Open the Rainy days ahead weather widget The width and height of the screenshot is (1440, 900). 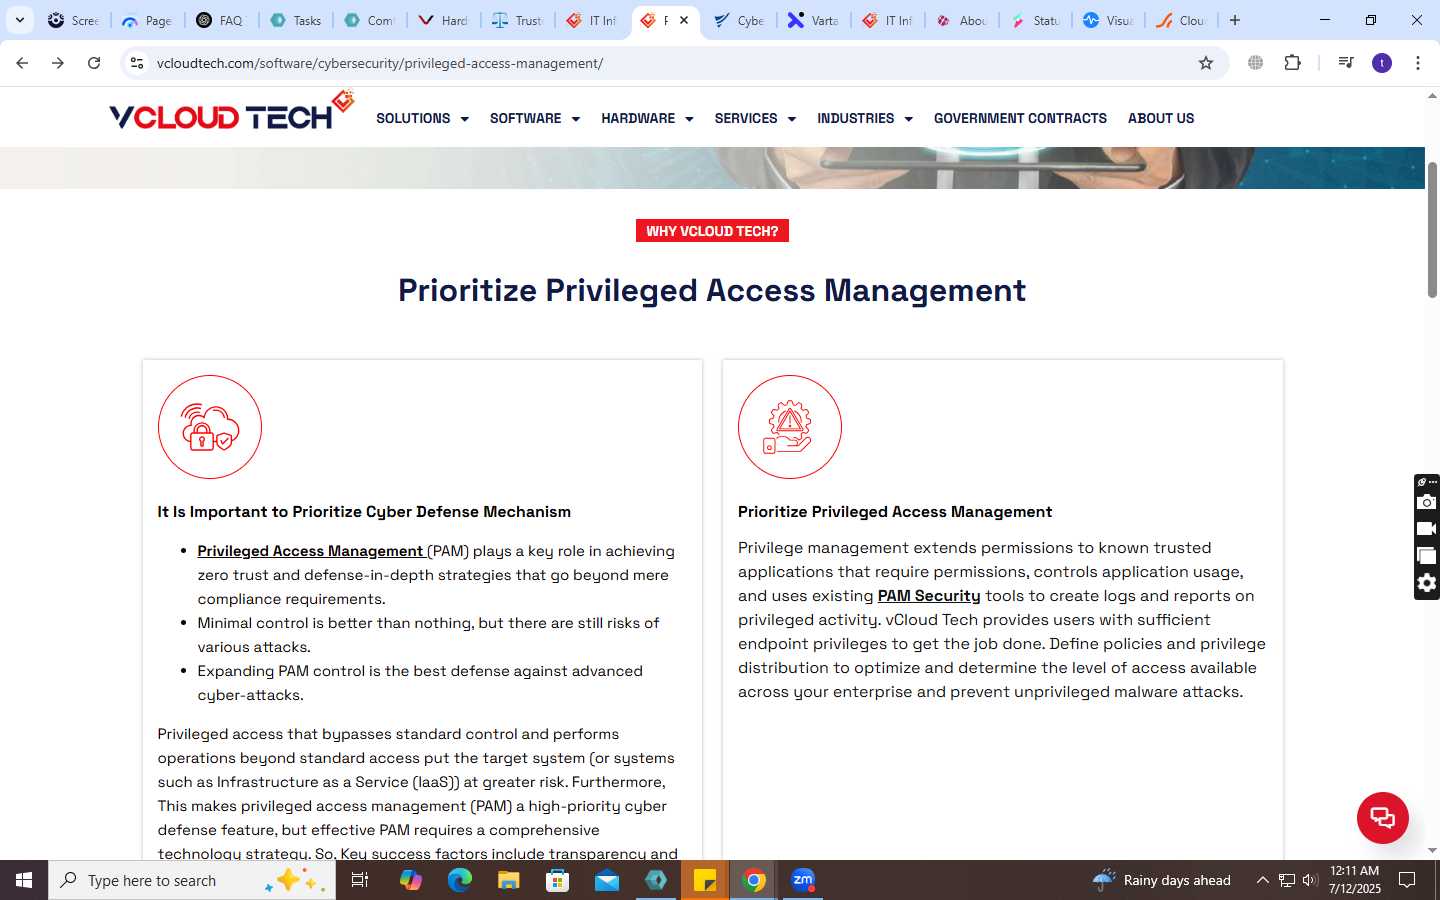tap(1162, 880)
